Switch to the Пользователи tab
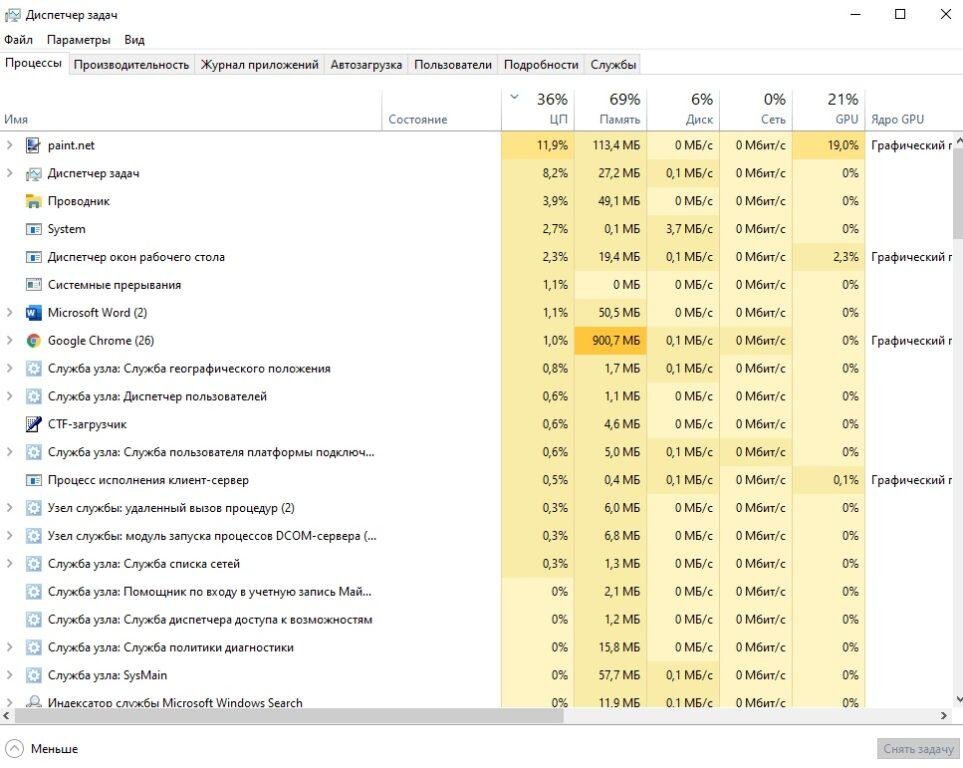 (453, 65)
